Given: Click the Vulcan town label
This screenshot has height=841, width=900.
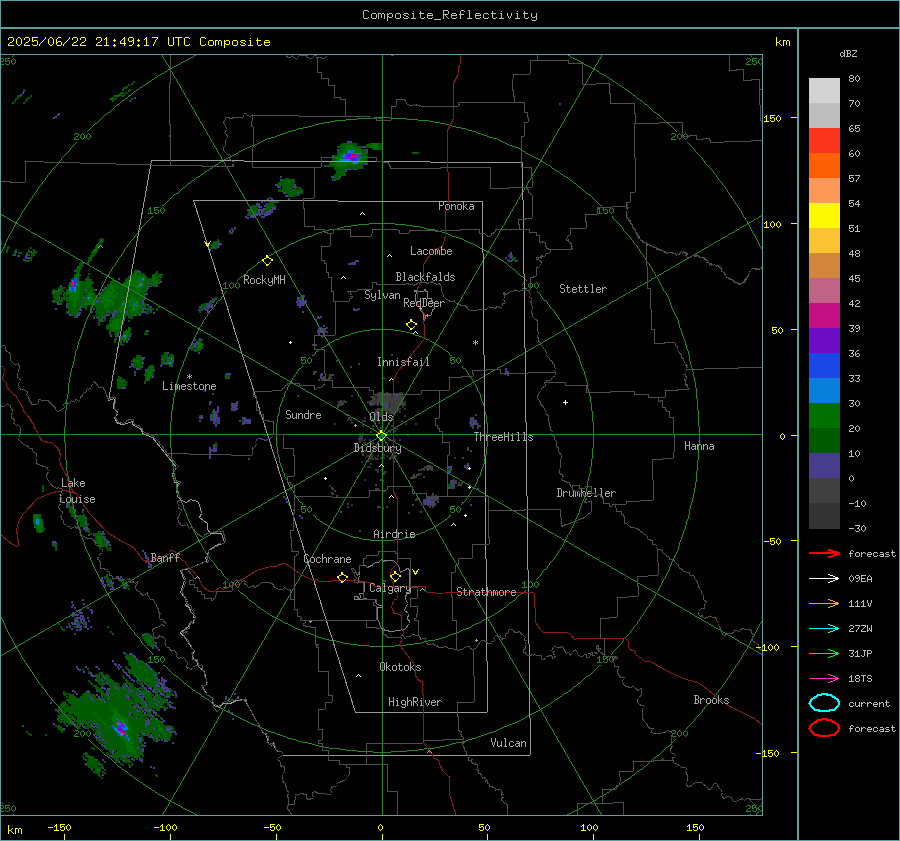Looking at the screenshot, I should pyautogui.click(x=508, y=743).
